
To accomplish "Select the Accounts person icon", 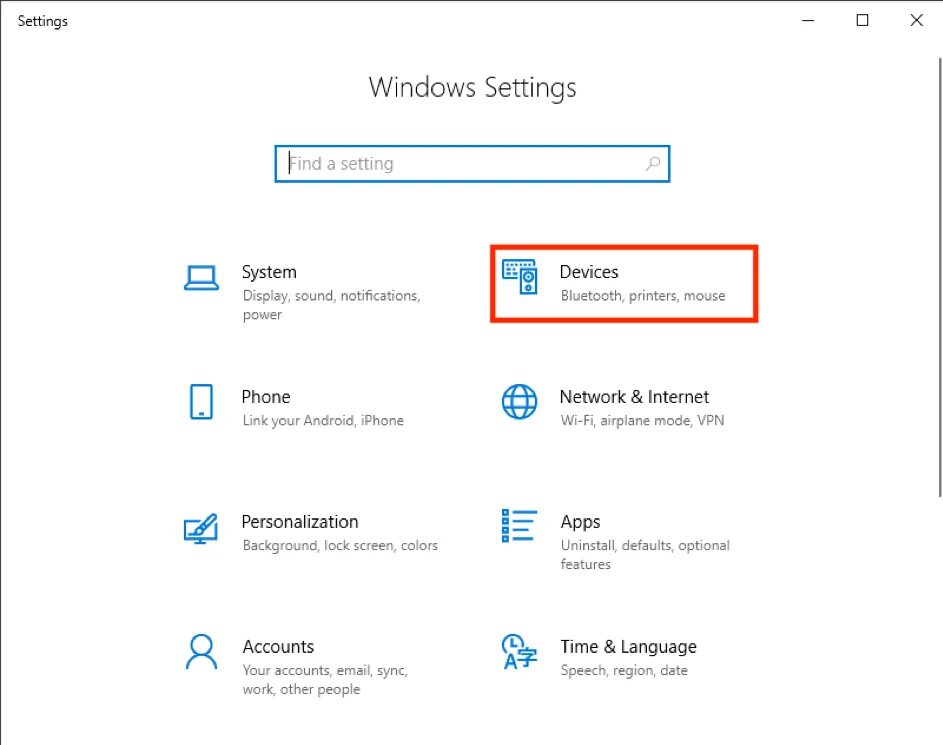I will pyautogui.click(x=201, y=652).
